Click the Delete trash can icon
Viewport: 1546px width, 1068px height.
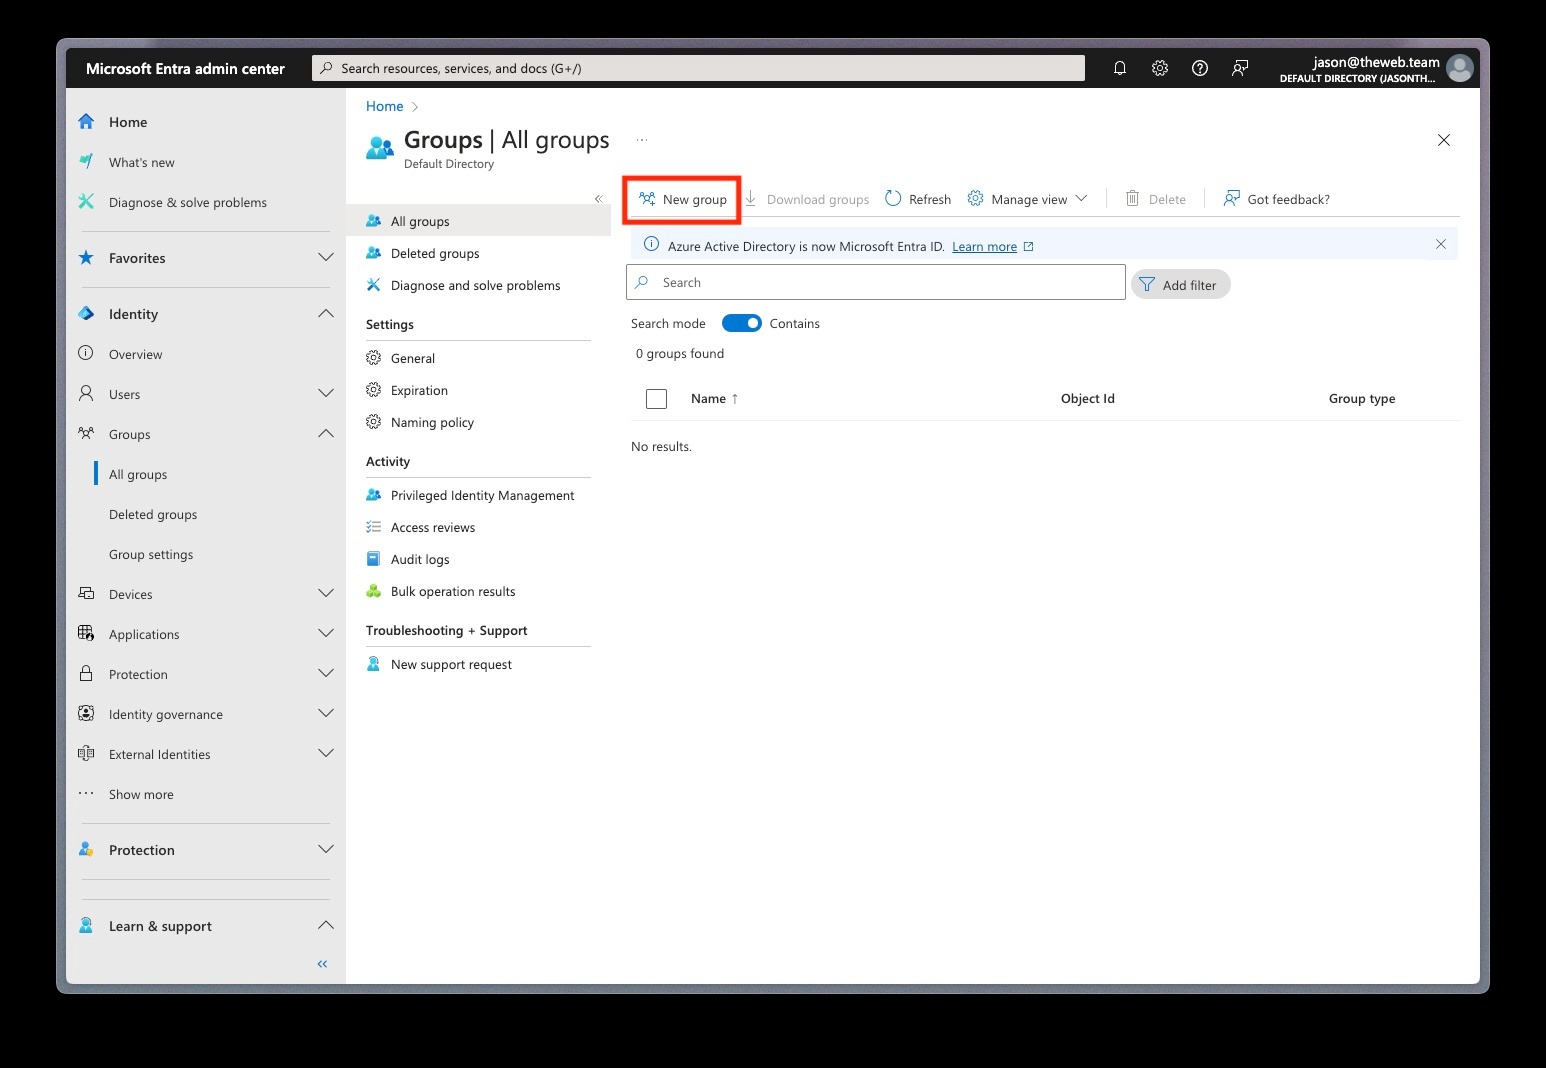point(1133,199)
